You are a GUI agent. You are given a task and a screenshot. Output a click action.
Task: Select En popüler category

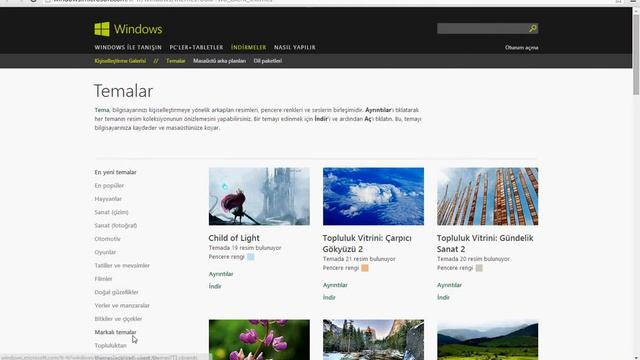tap(109, 185)
